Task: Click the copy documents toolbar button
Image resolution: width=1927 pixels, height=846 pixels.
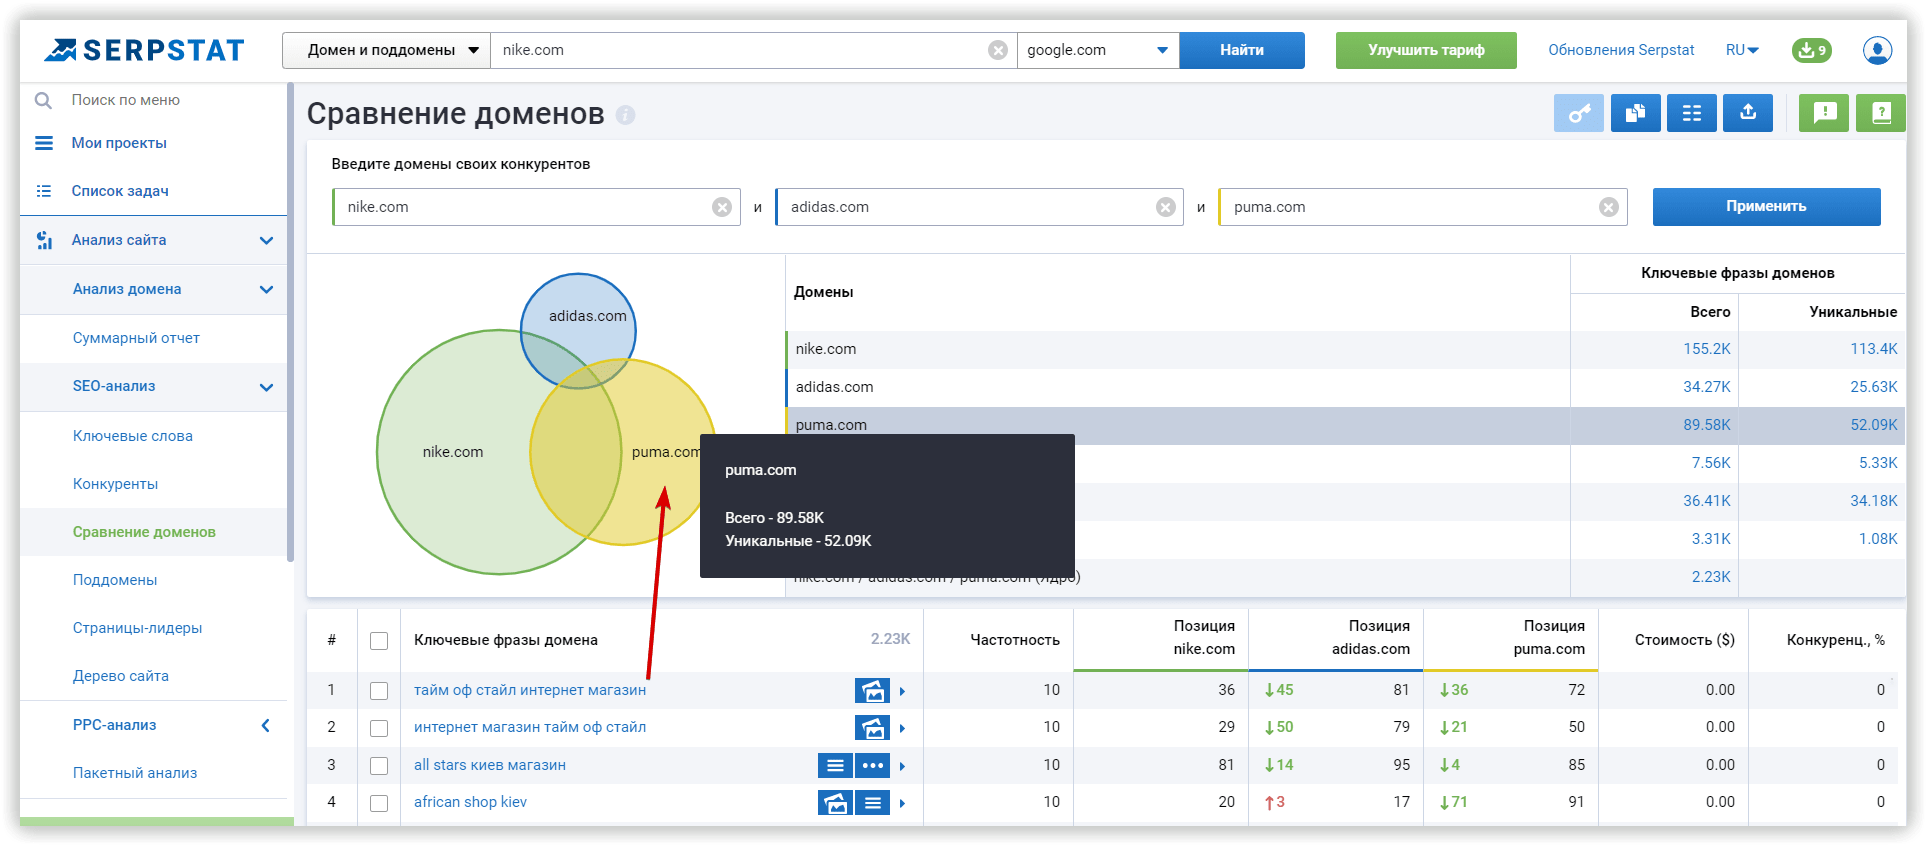Action: (x=1636, y=113)
